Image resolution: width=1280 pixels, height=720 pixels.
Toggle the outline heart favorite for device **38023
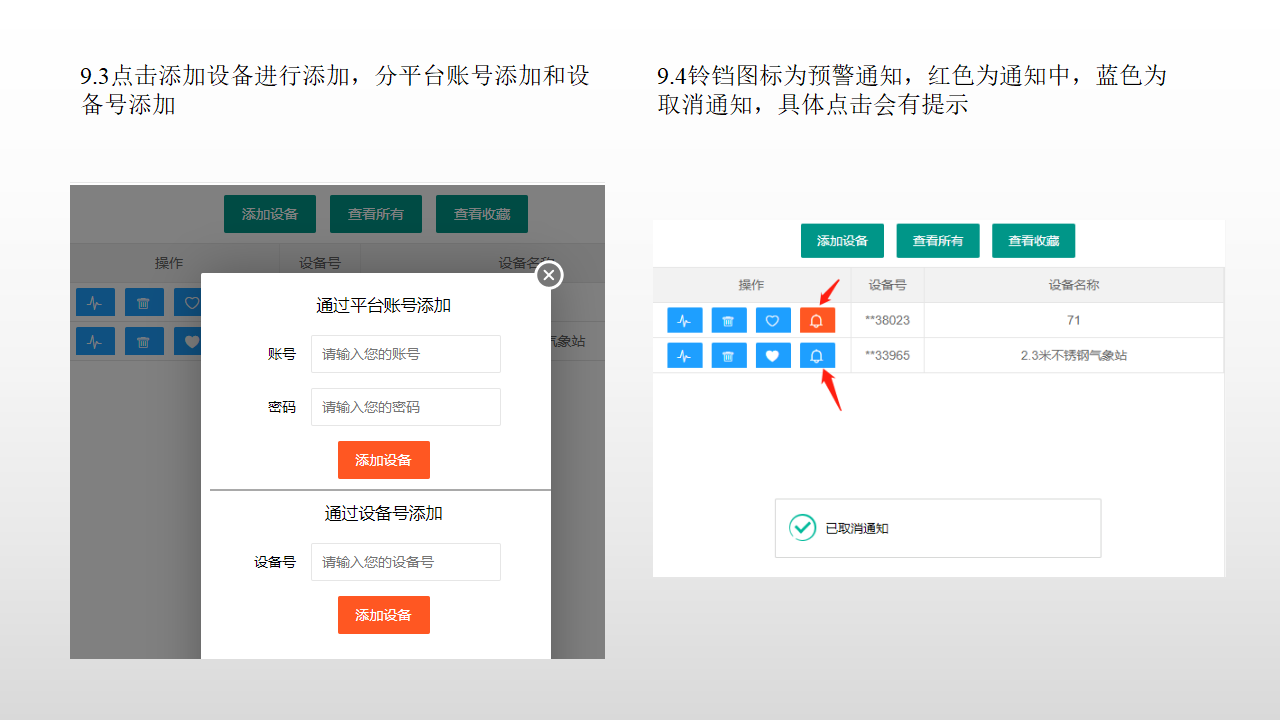pyautogui.click(x=773, y=320)
